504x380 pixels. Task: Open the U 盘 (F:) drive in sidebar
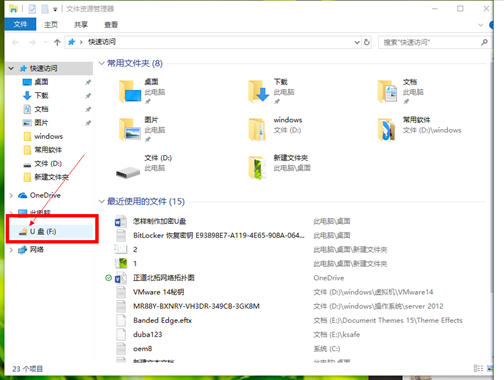pyautogui.click(x=51, y=231)
